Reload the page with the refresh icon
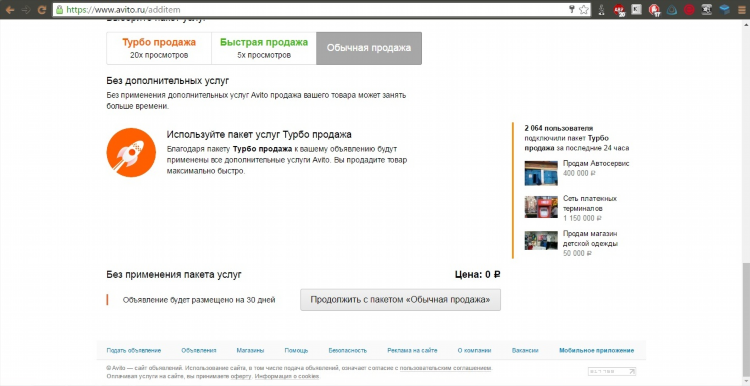750x386 pixels. [x=42, y=9]
